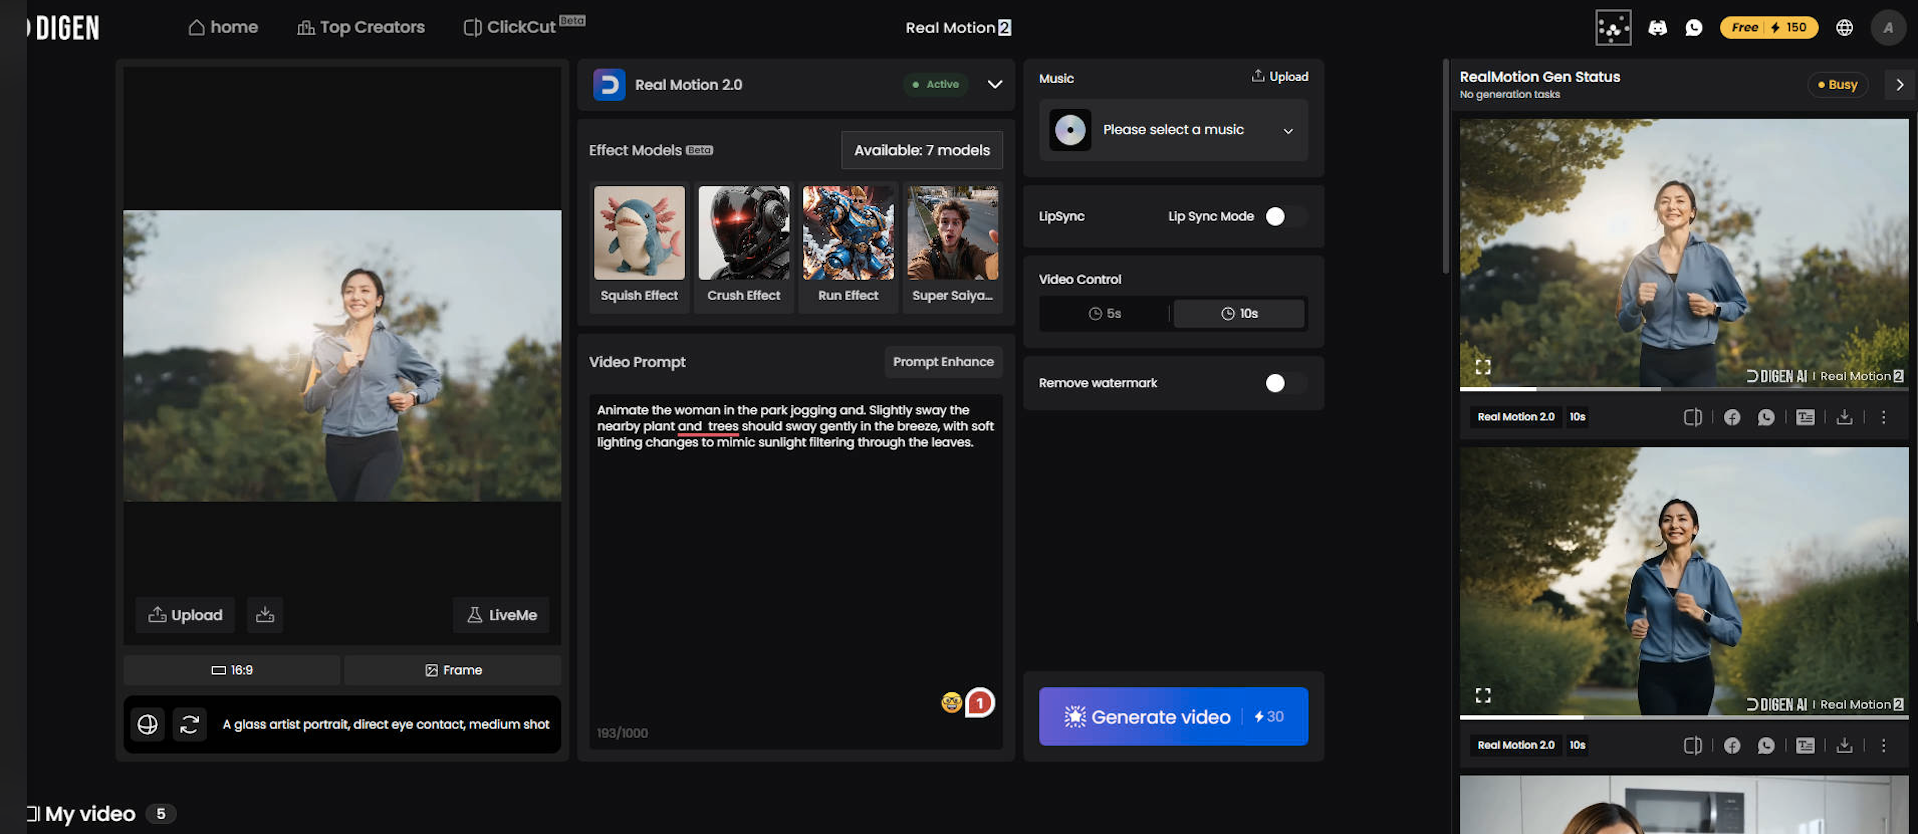
Task: Click the emoji face icon in prompt box
Action: point(951,703)
